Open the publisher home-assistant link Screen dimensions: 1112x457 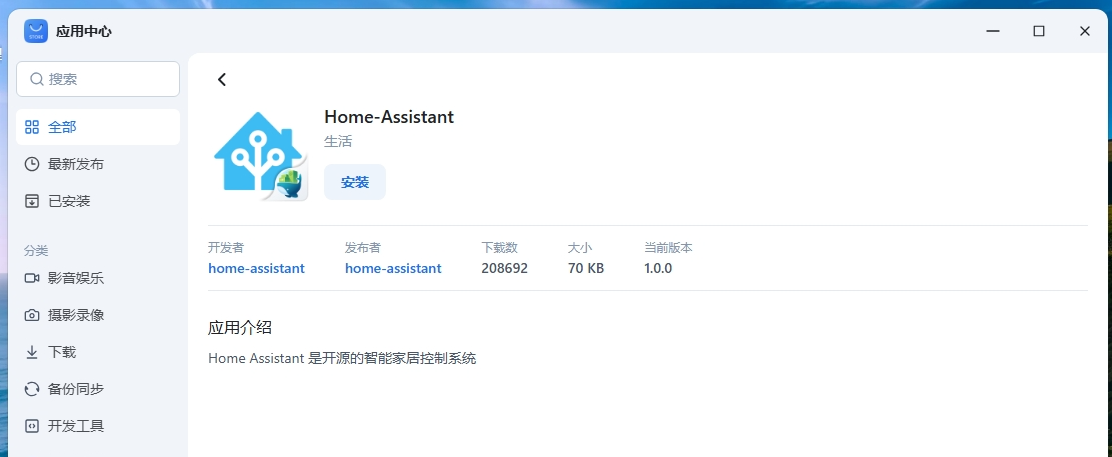tap(393, 268)
